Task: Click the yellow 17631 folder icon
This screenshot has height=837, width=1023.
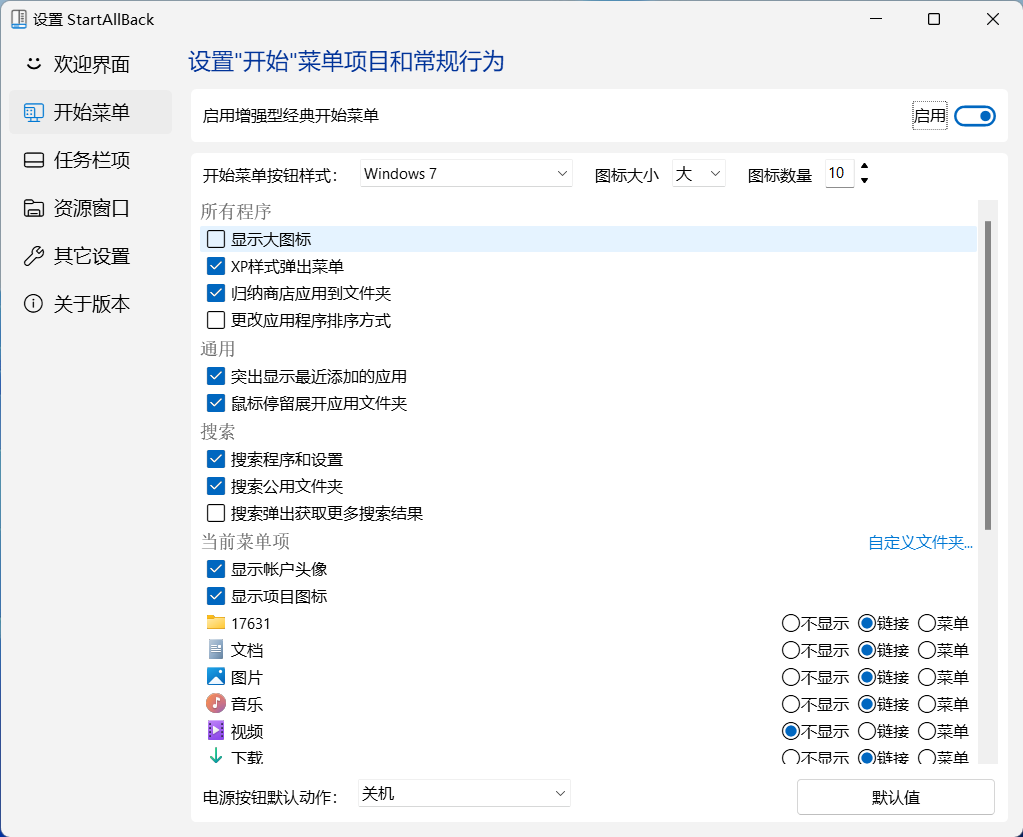Action: coord(215,622)
